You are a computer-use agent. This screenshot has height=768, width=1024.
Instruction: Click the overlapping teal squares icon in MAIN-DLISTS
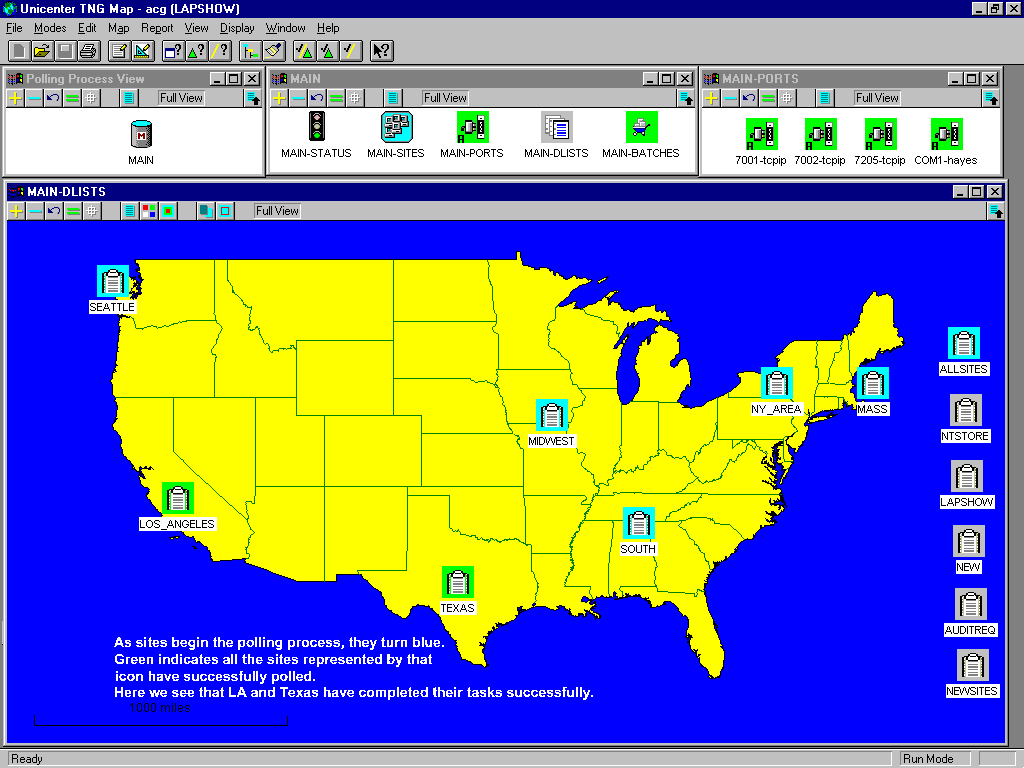pyautogui.click(x=206, y=211)
